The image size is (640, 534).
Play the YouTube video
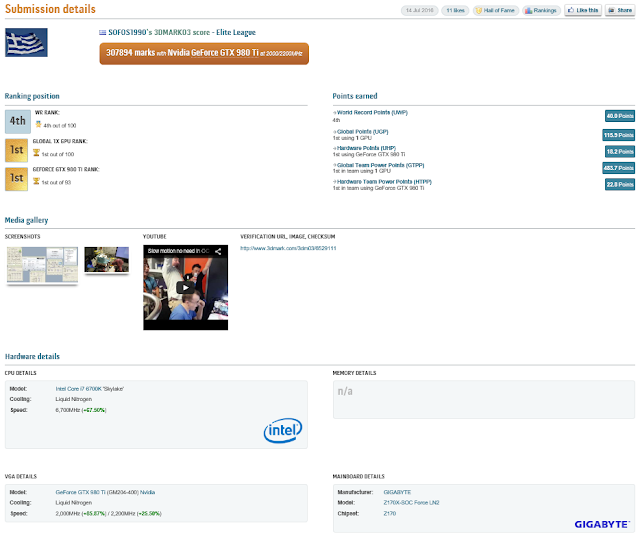185,287
